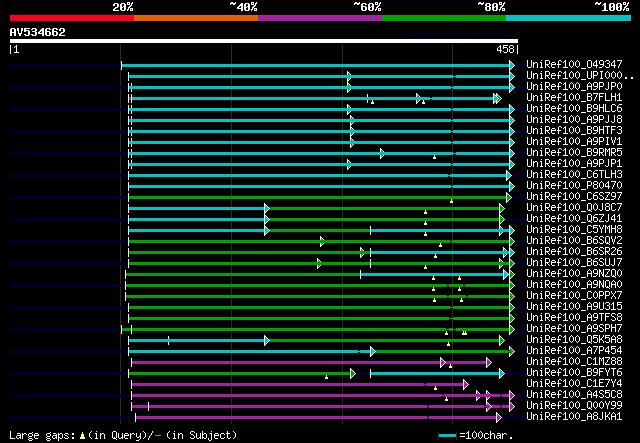Screen dimensions: 640x443
Task: Click the purple ~60% identity legend segment
Action: coord(320,18)
